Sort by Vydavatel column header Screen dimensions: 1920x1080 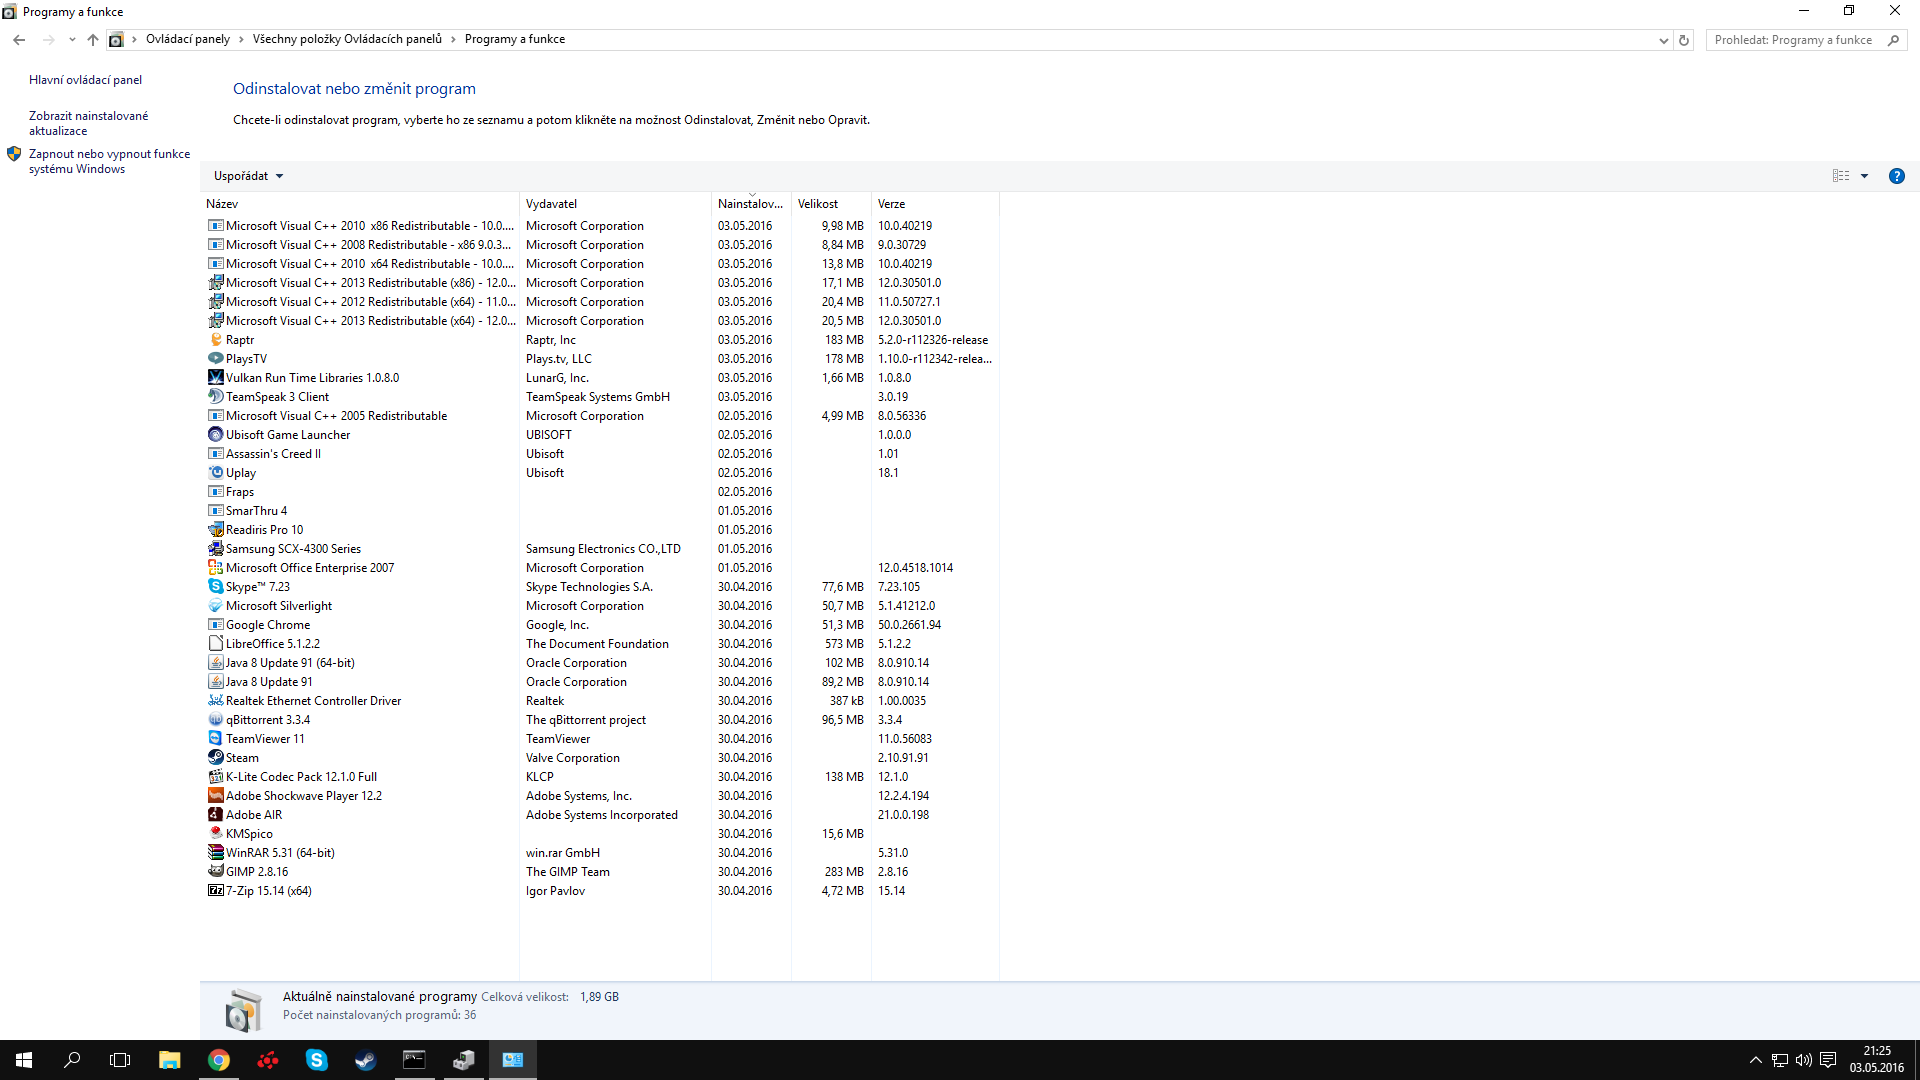pos(552,204)
